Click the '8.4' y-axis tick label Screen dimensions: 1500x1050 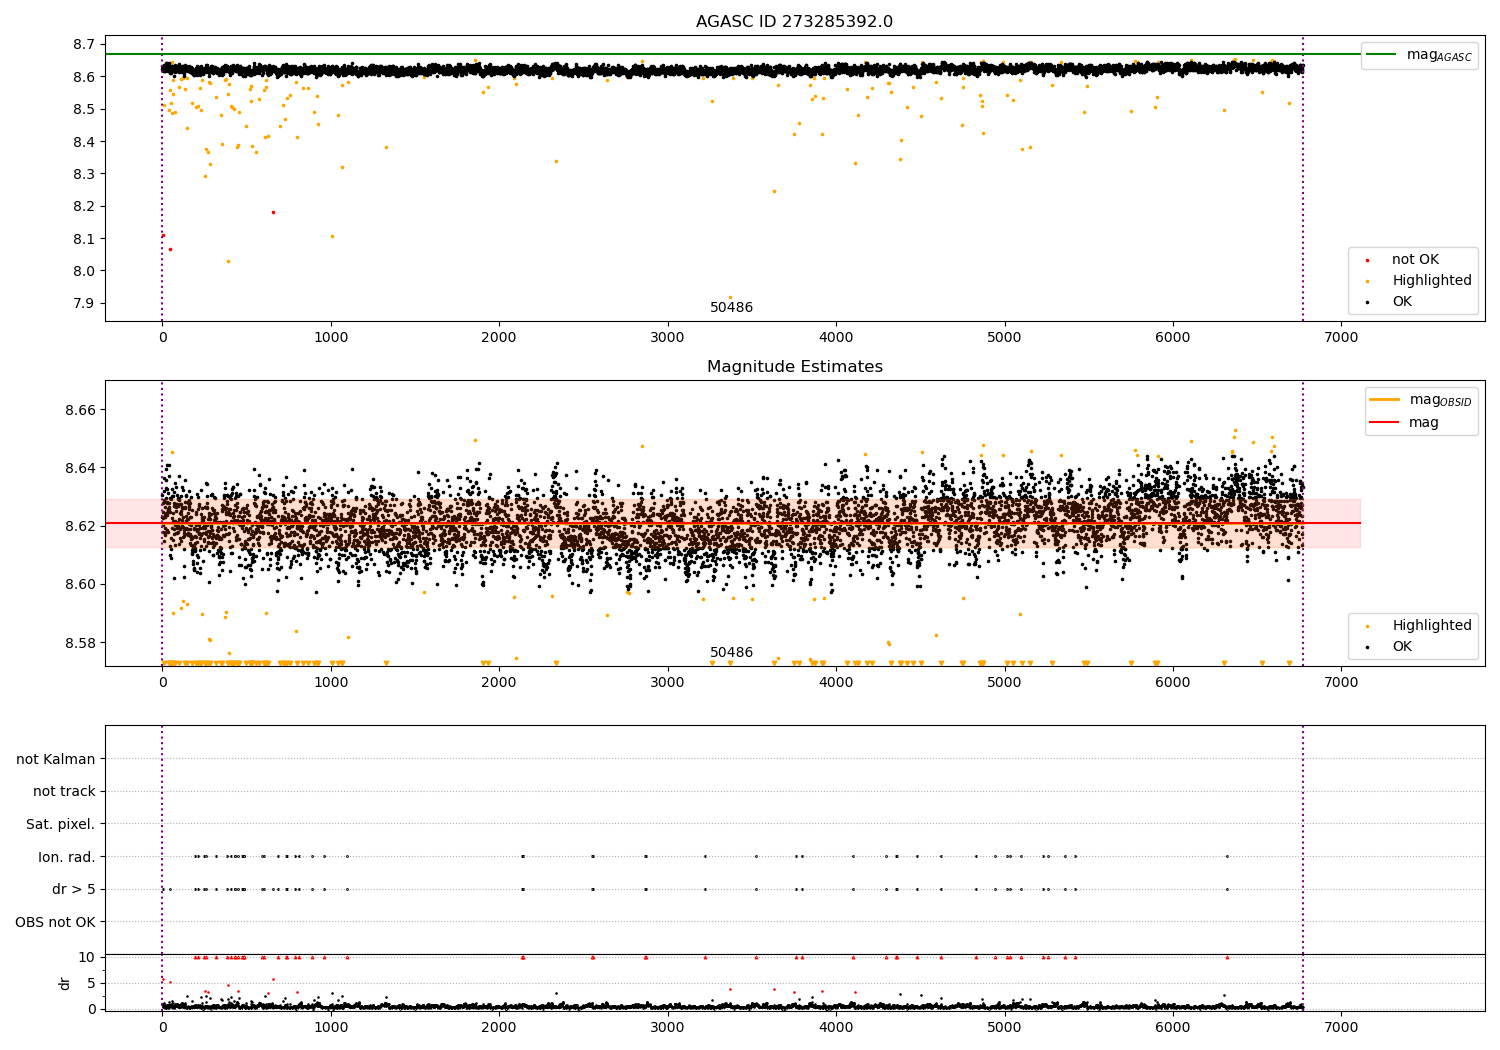84,142
